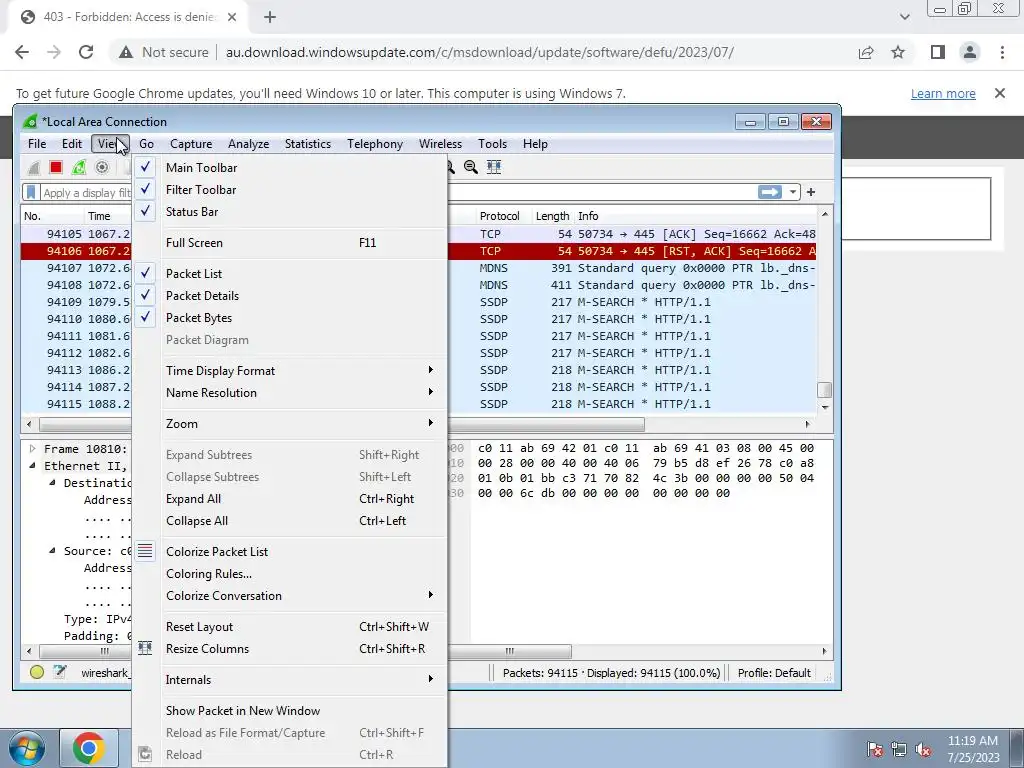Toggle Status Bar visibility

290,212
